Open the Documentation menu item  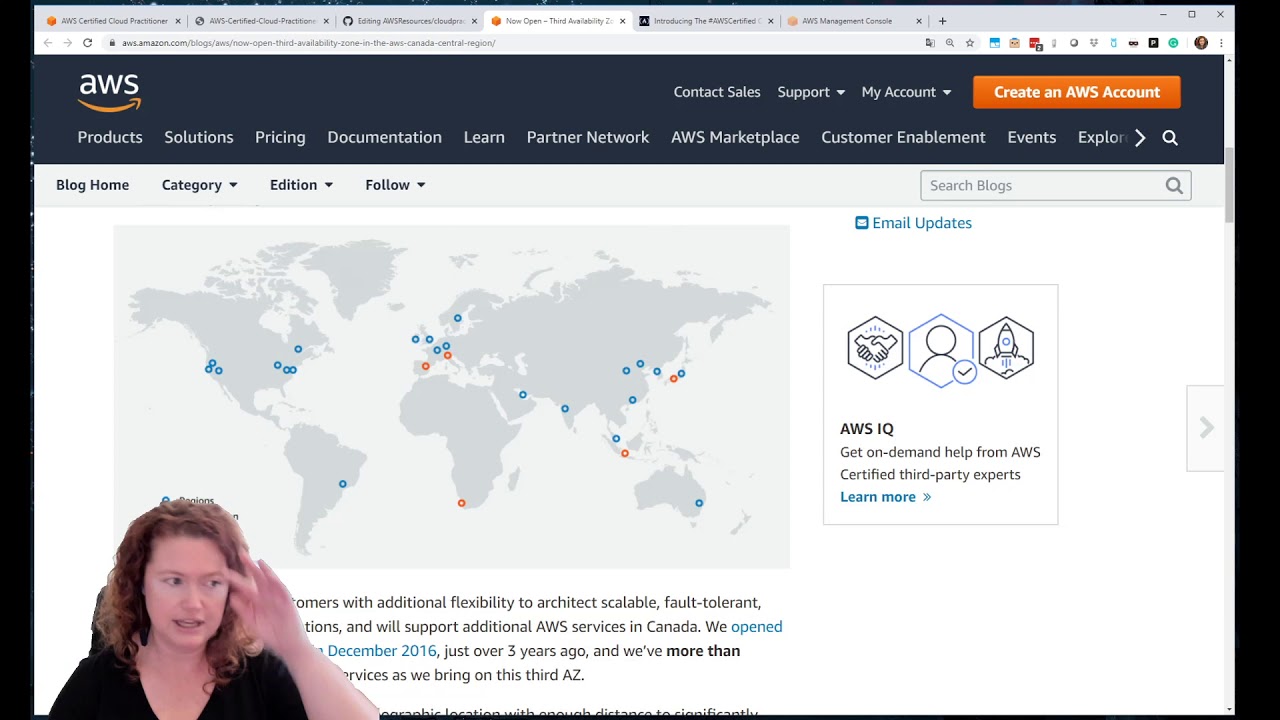coord(385,137)
